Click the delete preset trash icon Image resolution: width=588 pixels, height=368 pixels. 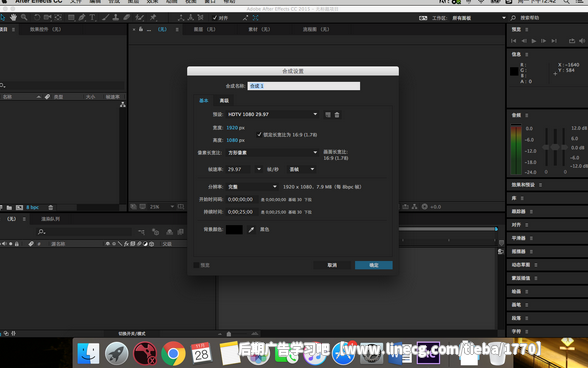337,115
